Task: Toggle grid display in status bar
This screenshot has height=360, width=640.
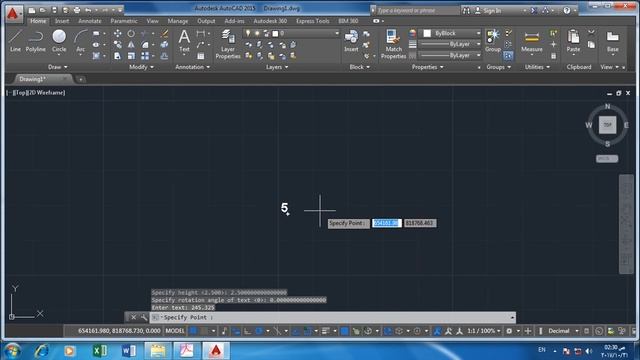Action: click(193, 331)
